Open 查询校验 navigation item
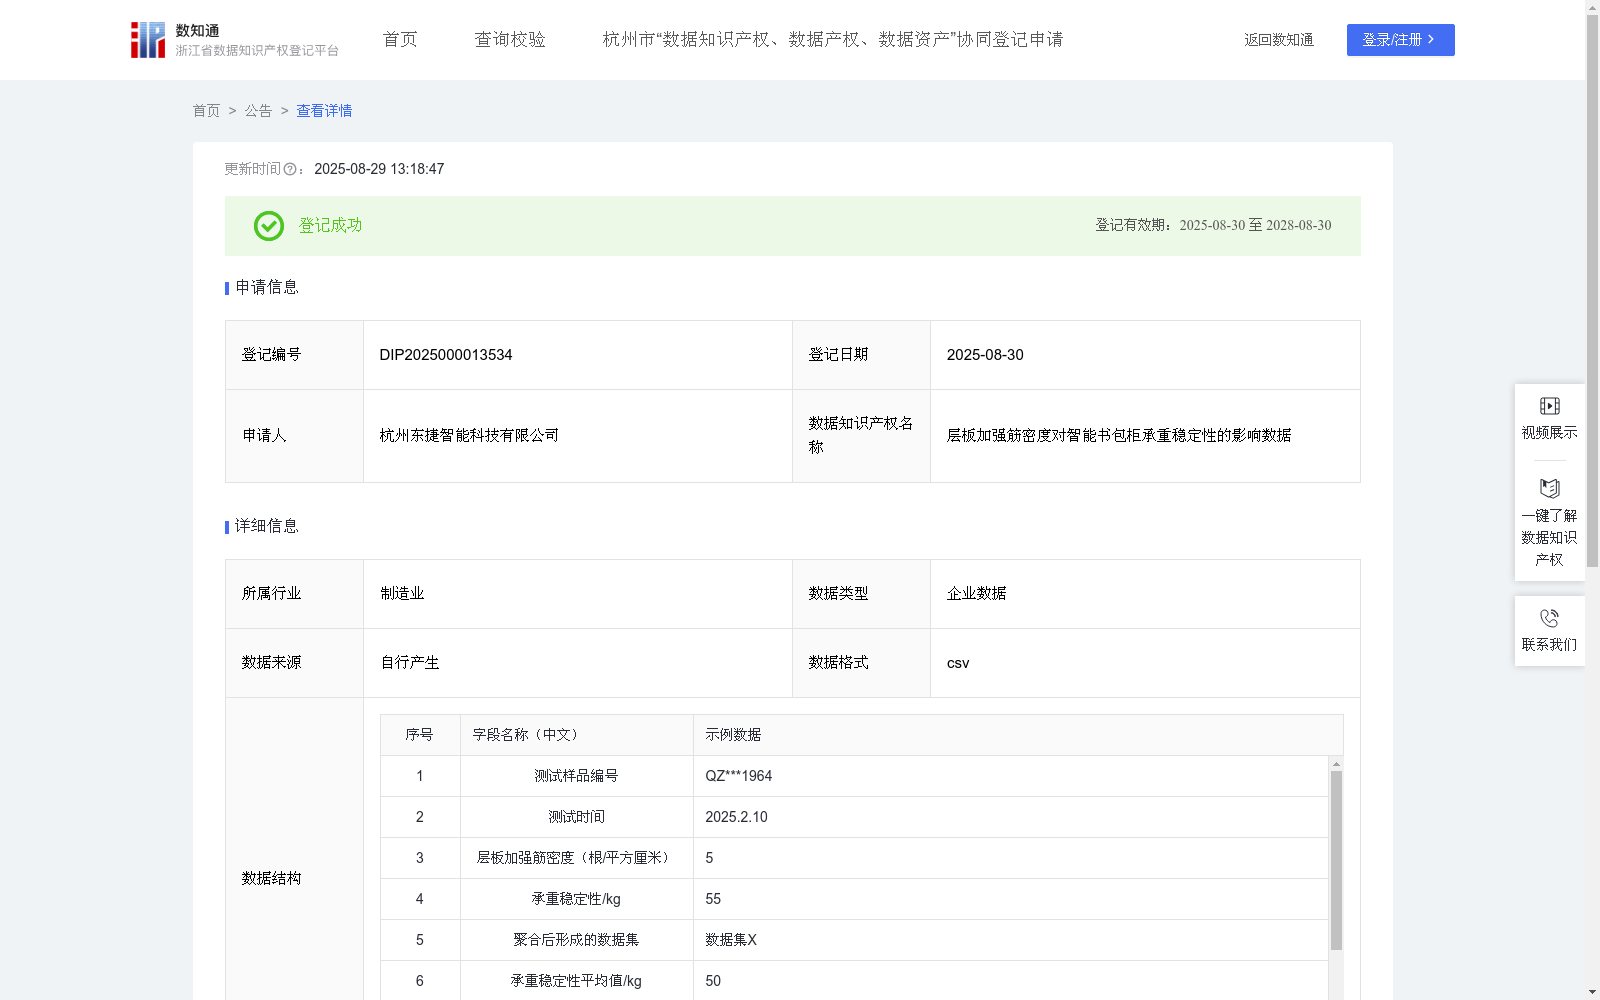 510,40
